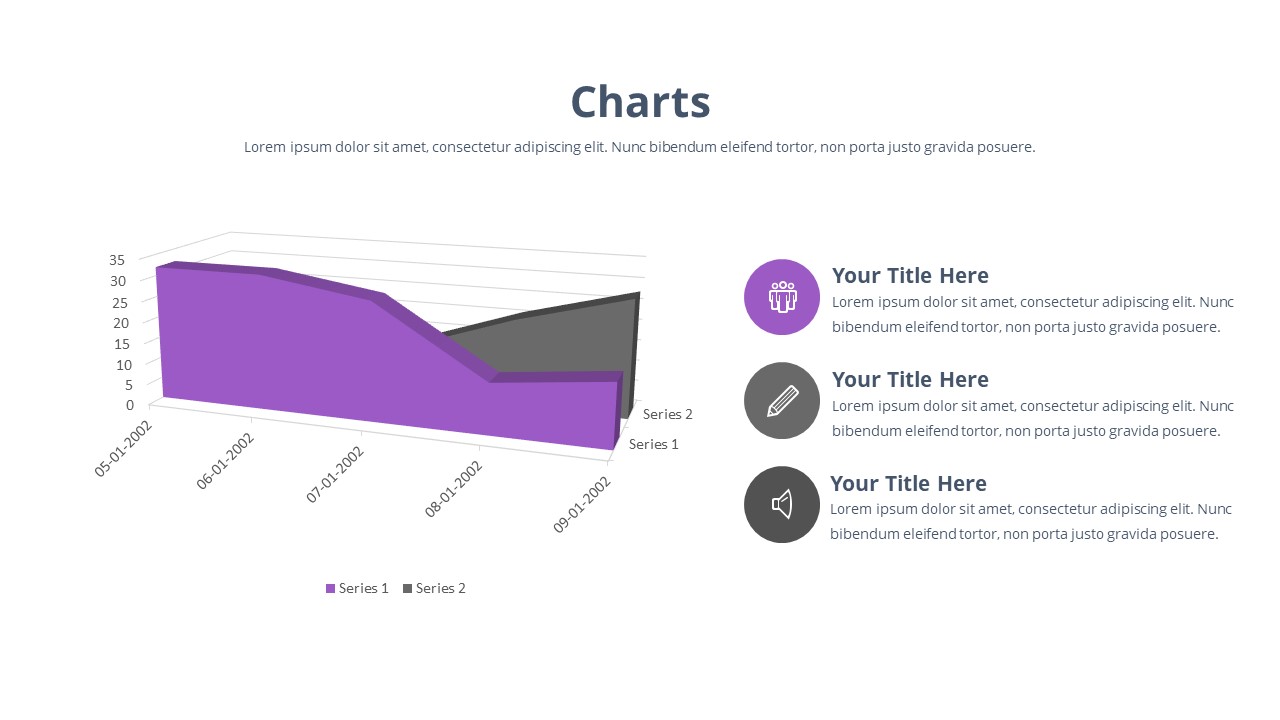Click the Series 2 depth axis label
Image resolution: width=1280 pixels, height=720 pixels.
pos(668,414)
